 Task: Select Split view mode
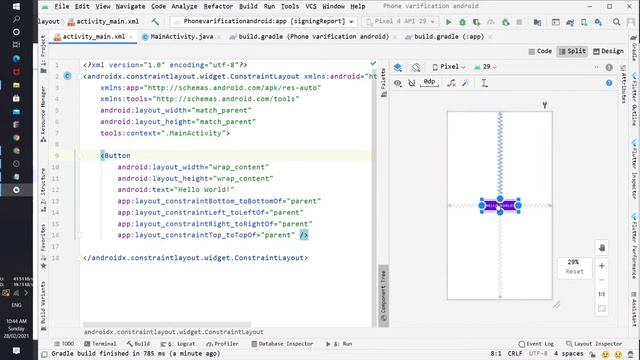(572, 51)
